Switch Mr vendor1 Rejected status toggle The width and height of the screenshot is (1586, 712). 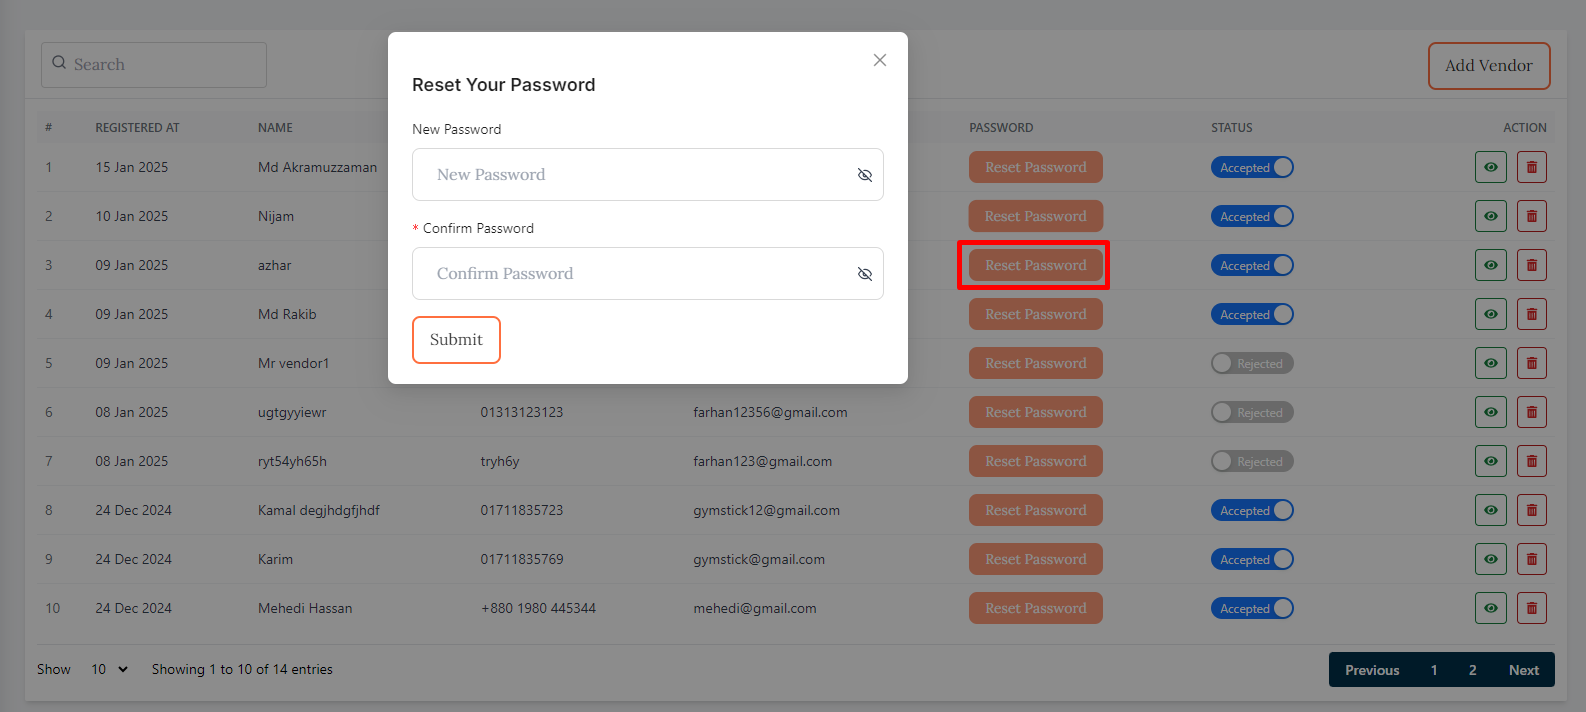pyautogui.click(x=1252, y=363)
